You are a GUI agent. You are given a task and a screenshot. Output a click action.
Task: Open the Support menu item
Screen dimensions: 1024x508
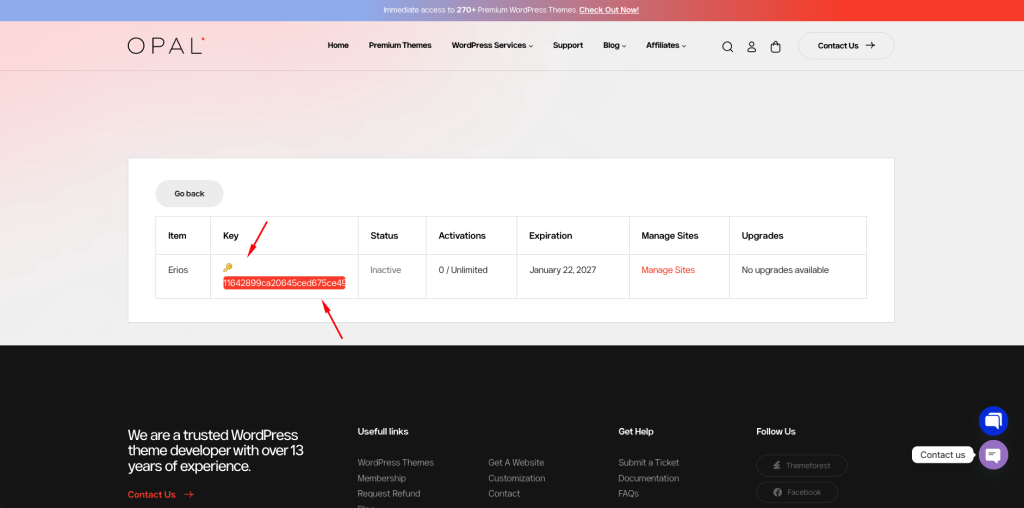click(x=568, y=46)
